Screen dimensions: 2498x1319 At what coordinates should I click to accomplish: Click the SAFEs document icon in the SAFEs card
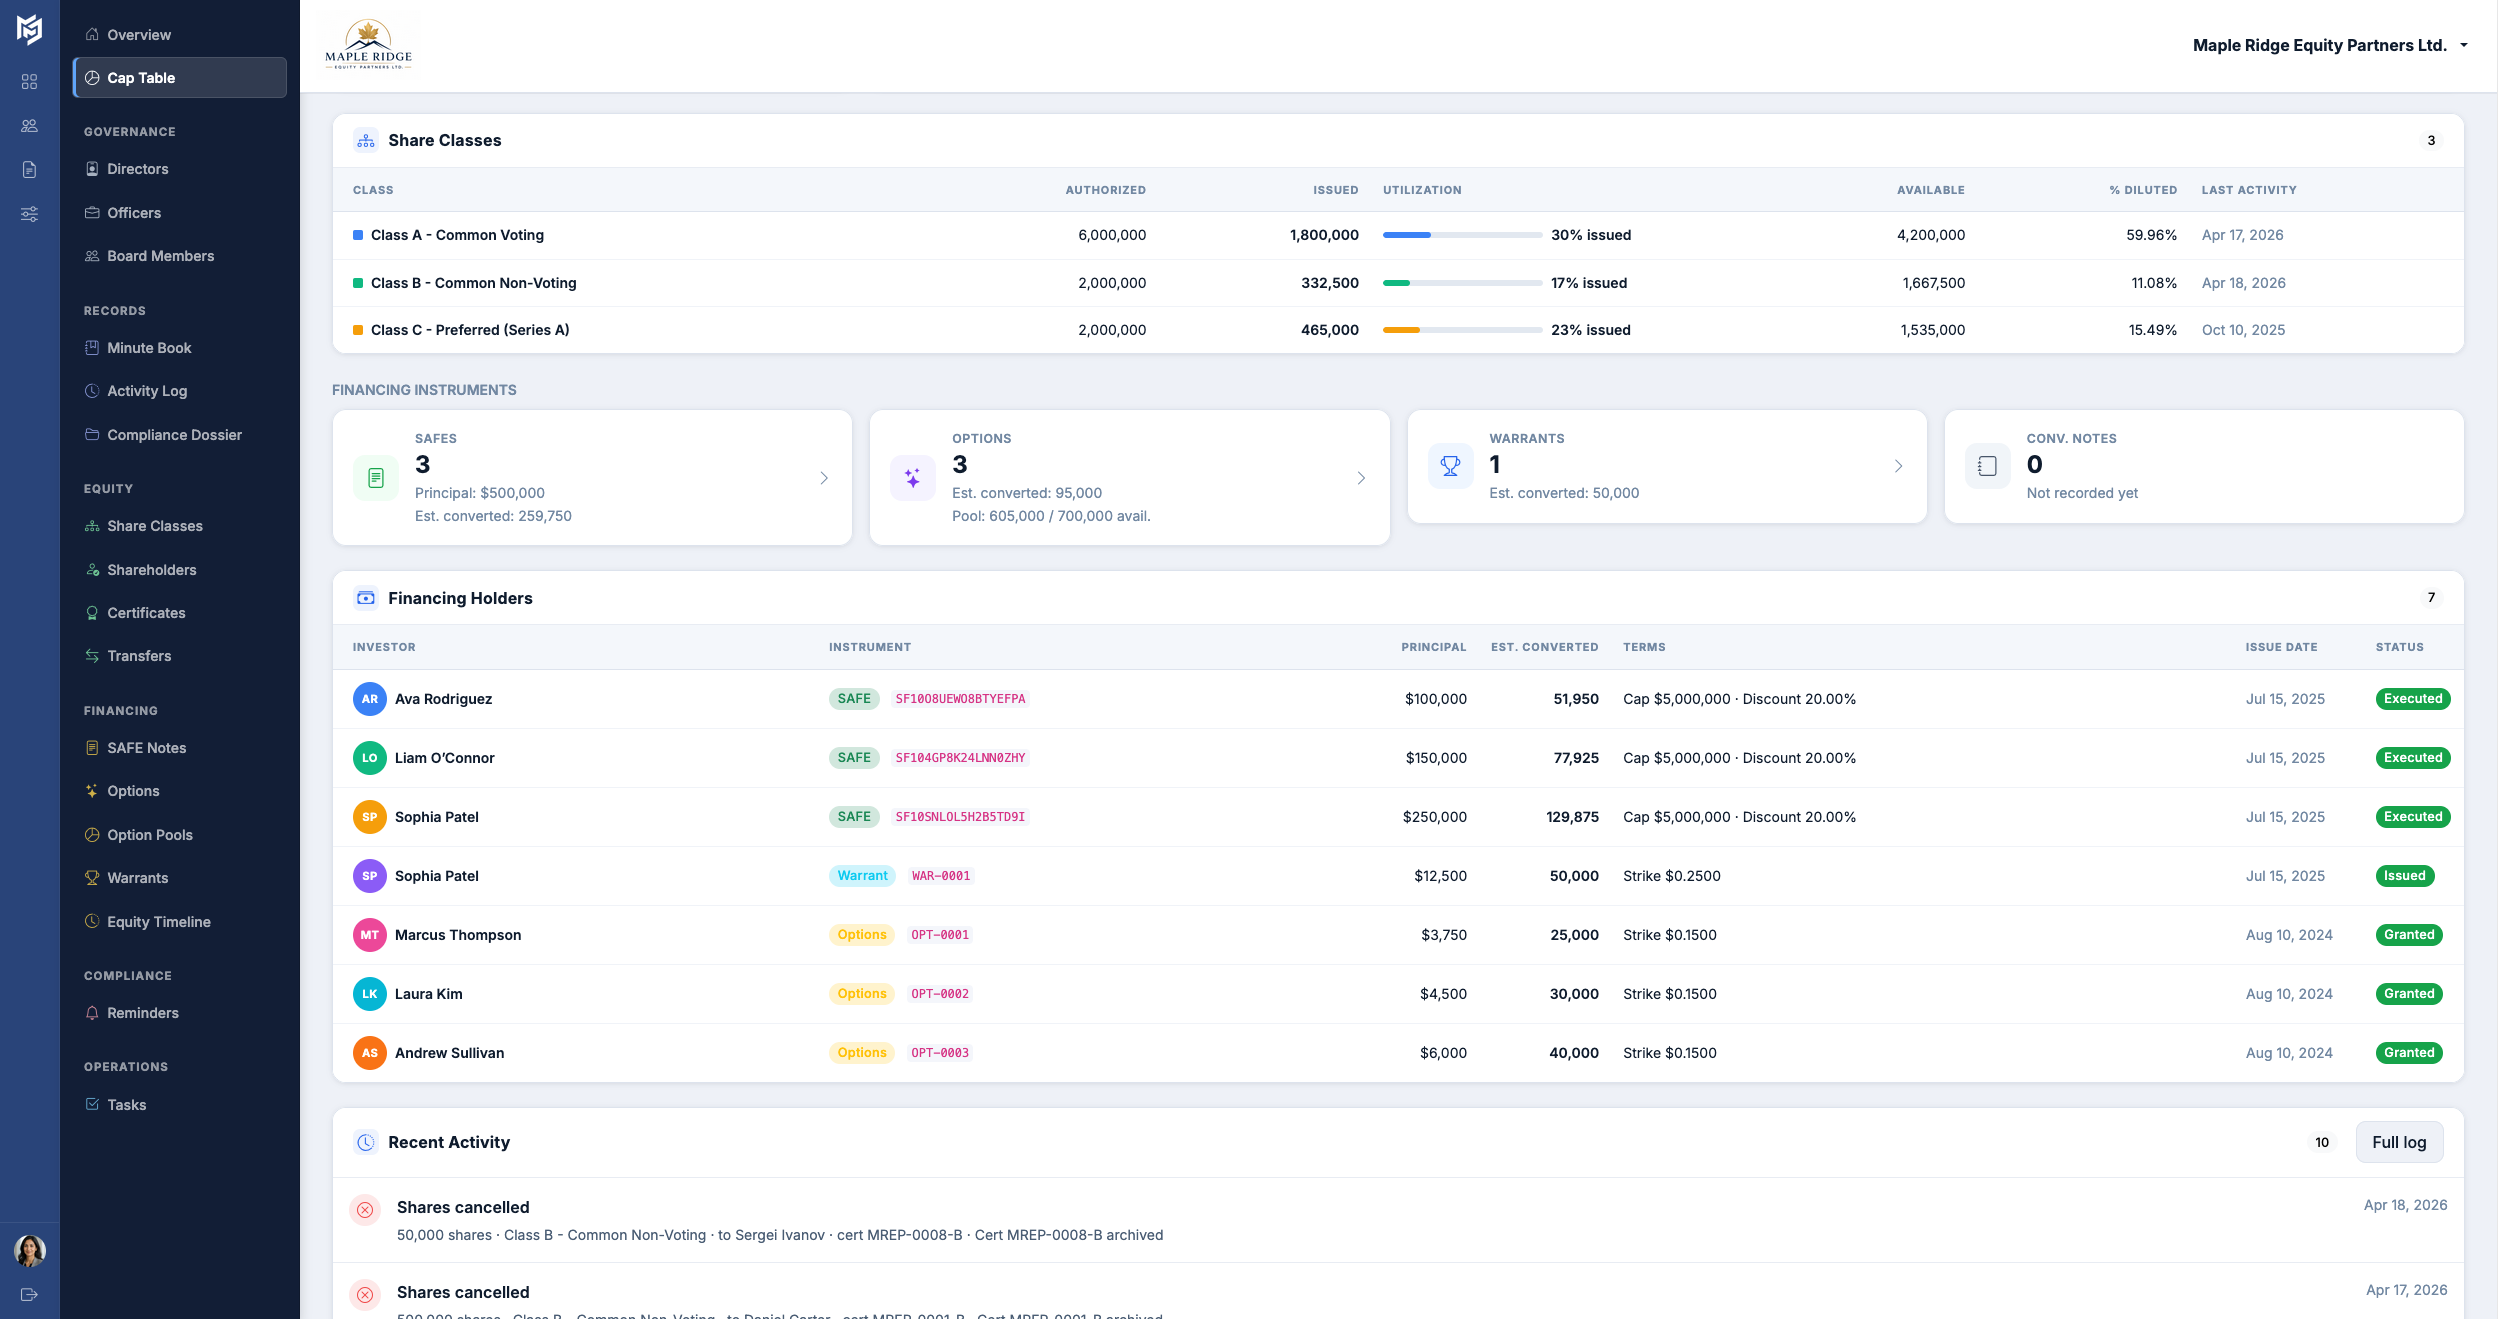[376, 478]
